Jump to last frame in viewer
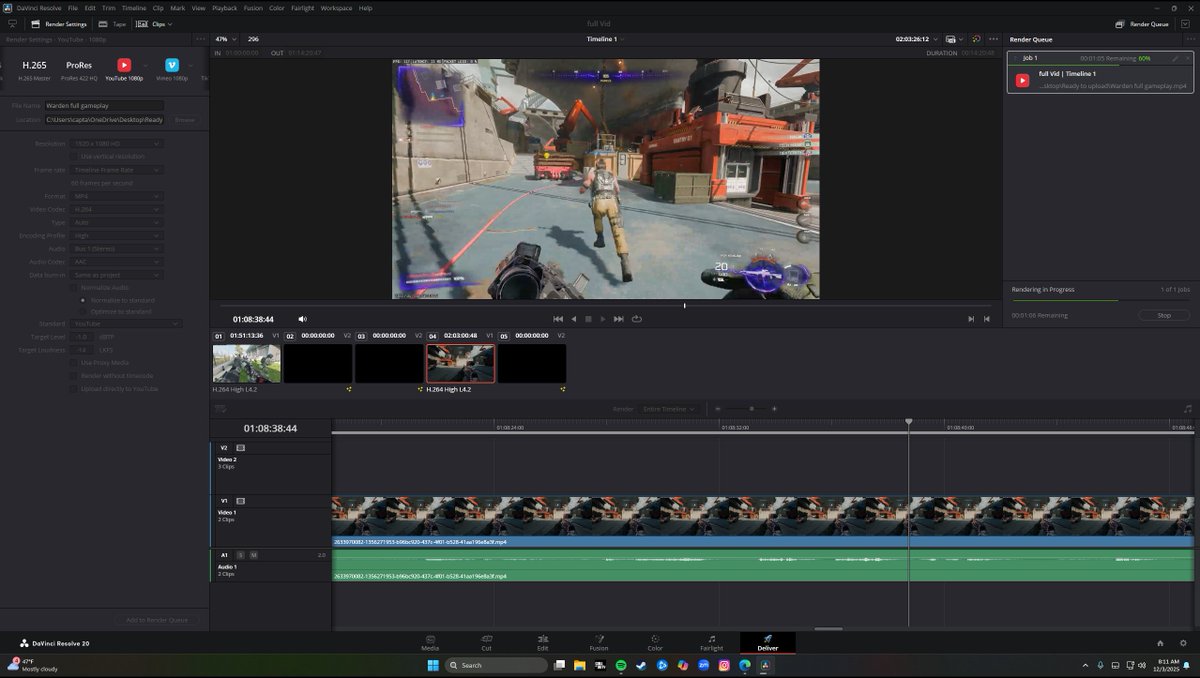 click(619, 319)
